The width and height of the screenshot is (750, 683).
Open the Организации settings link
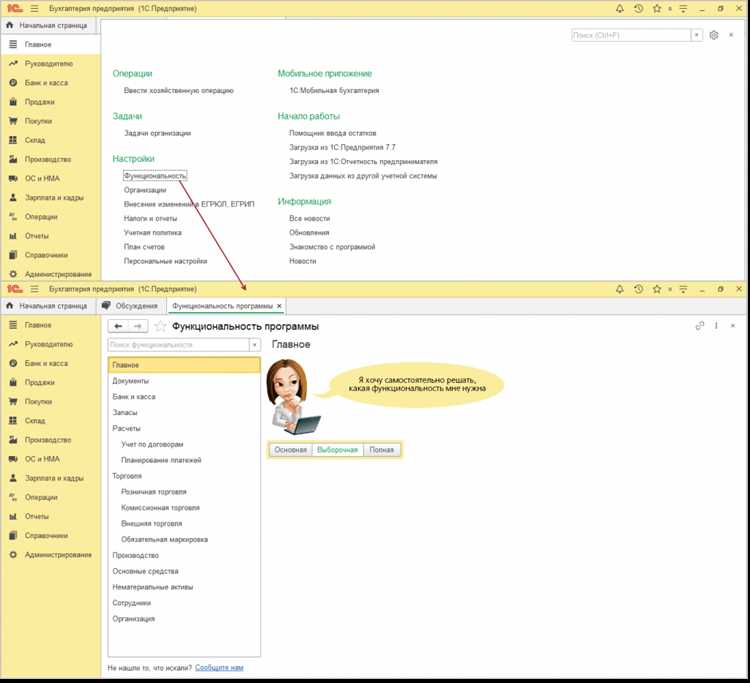pos(145,190)
